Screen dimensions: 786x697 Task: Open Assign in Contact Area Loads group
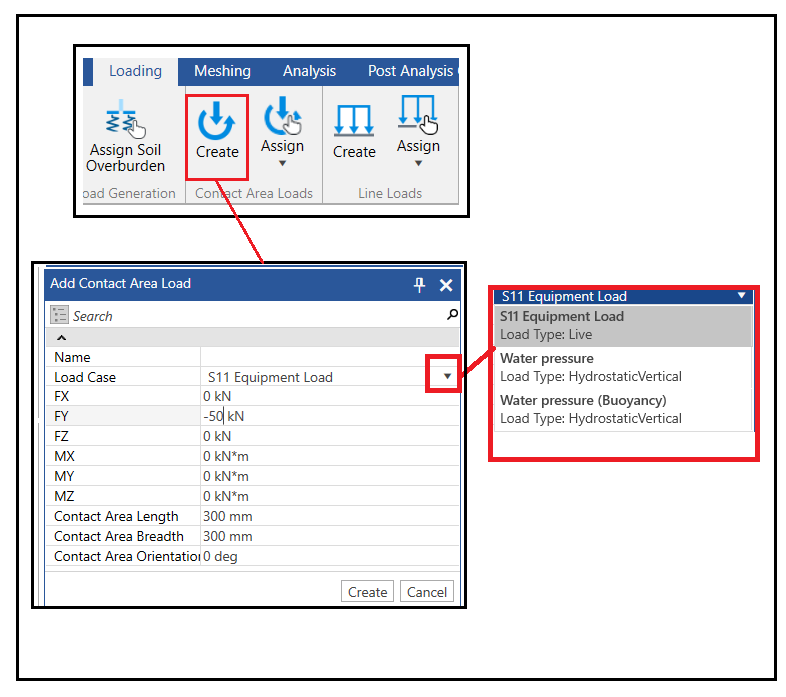pos(282,131)
